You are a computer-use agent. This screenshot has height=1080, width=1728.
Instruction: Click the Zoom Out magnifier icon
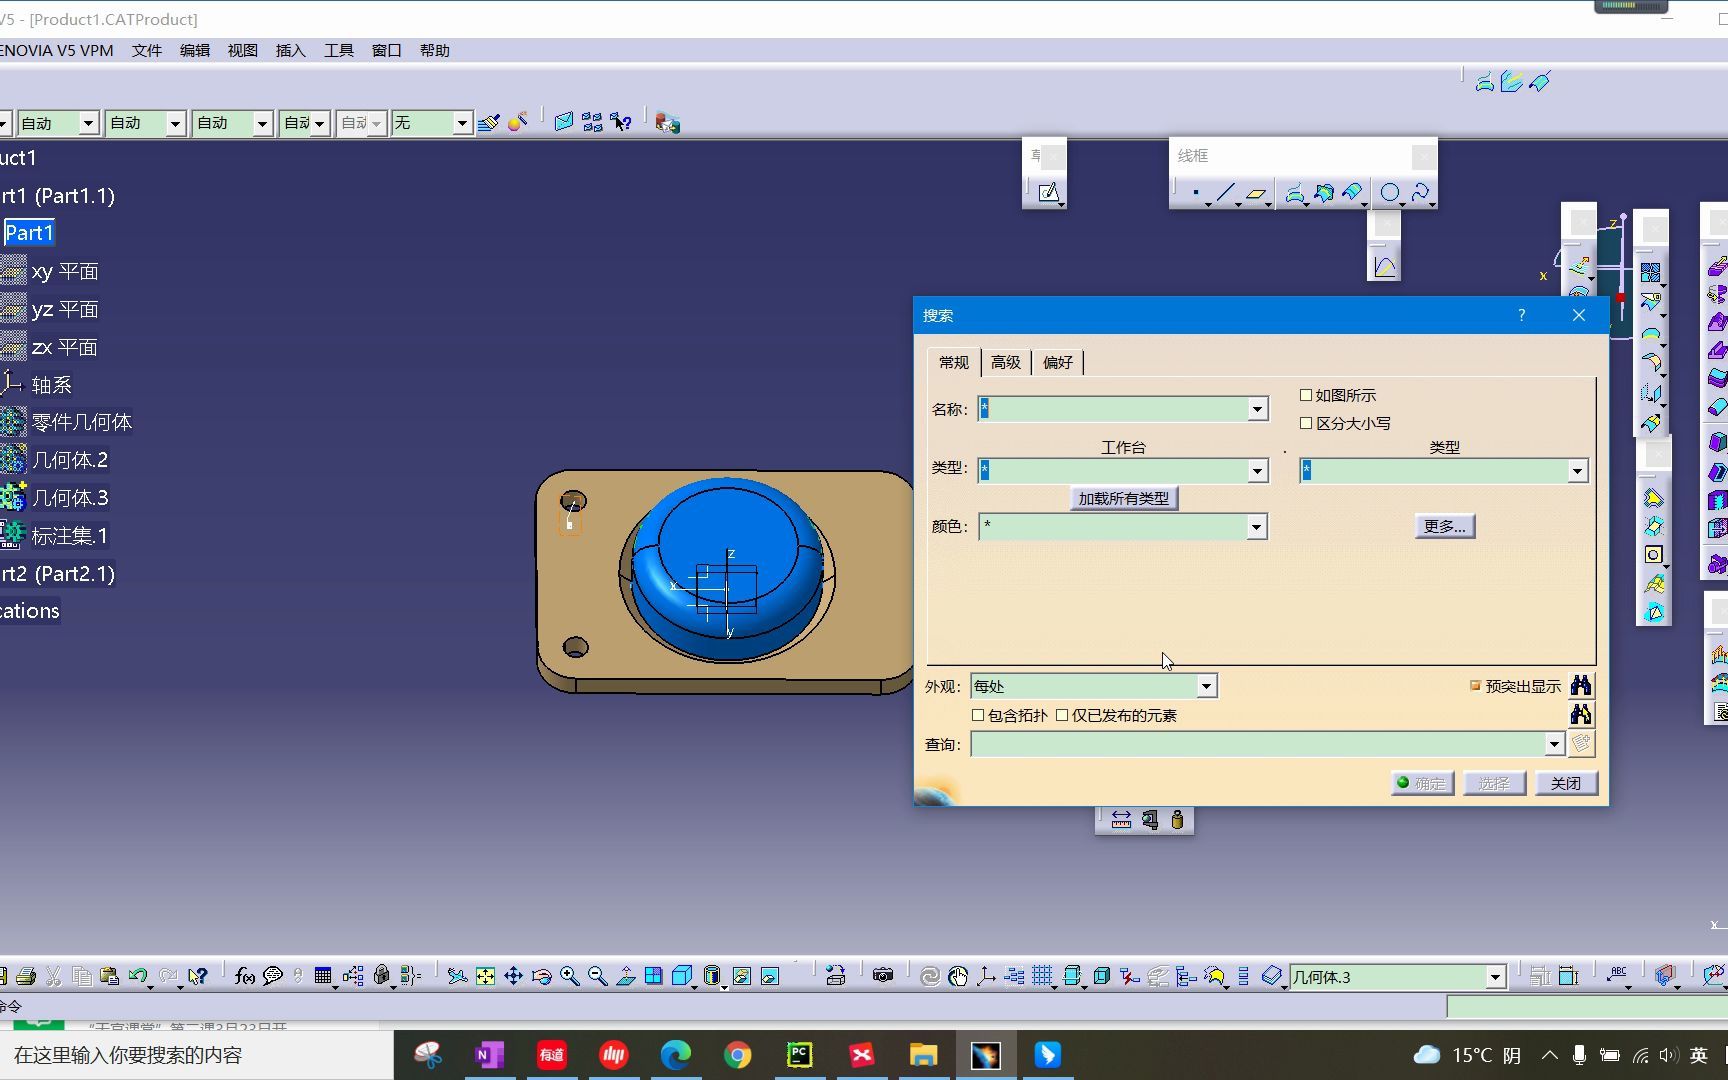[x=597, y=976]
